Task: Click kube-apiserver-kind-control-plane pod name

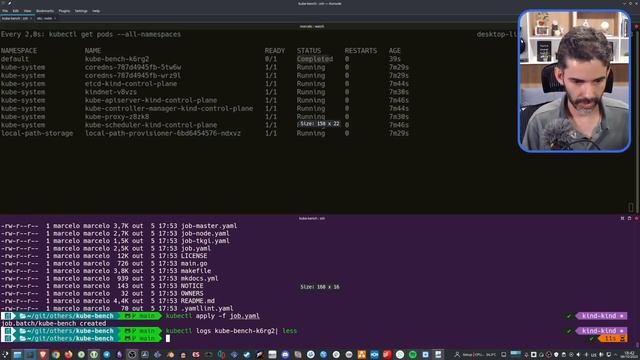Action: click(151, 100)
